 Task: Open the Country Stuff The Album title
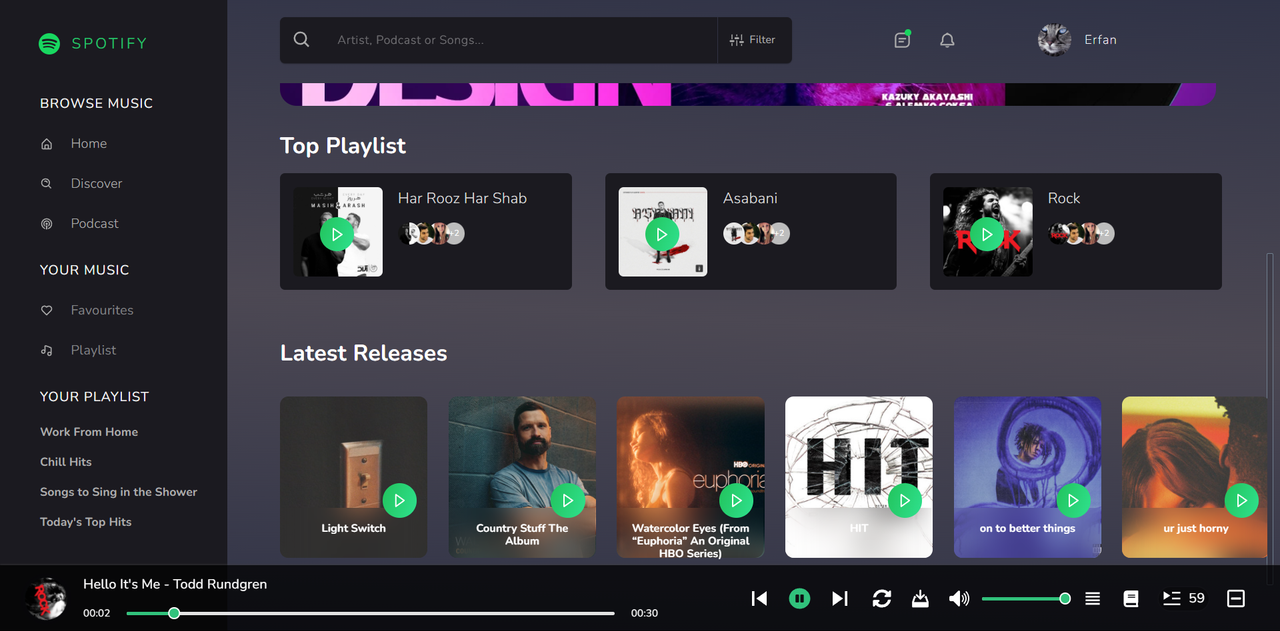click(x=522, y=534)
